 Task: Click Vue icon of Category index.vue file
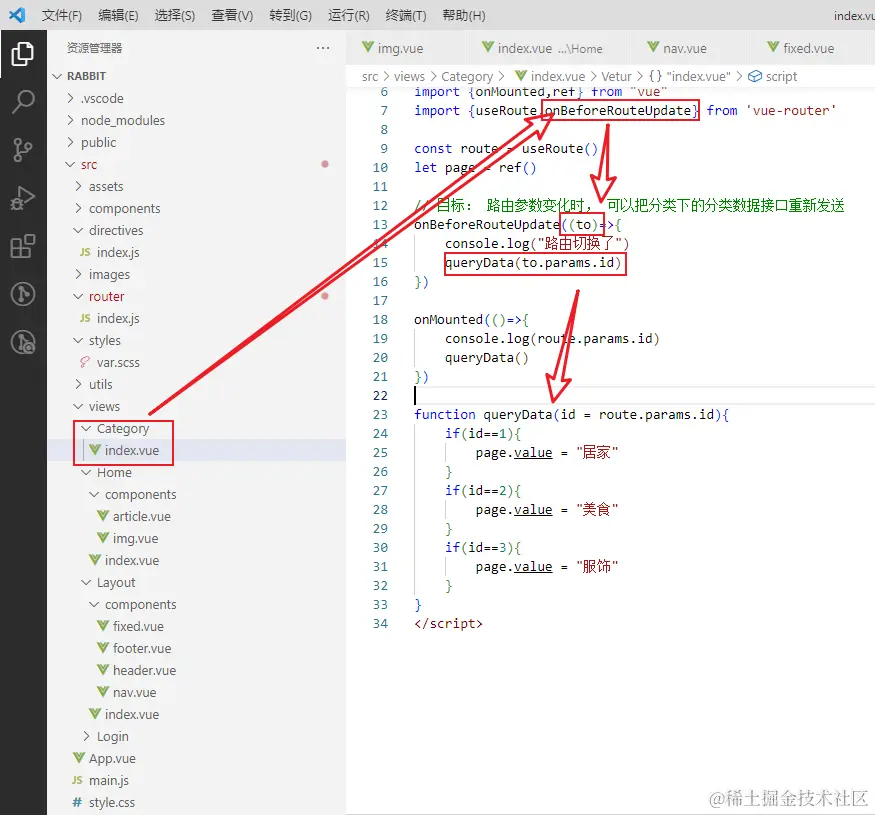tap(95, 450)
